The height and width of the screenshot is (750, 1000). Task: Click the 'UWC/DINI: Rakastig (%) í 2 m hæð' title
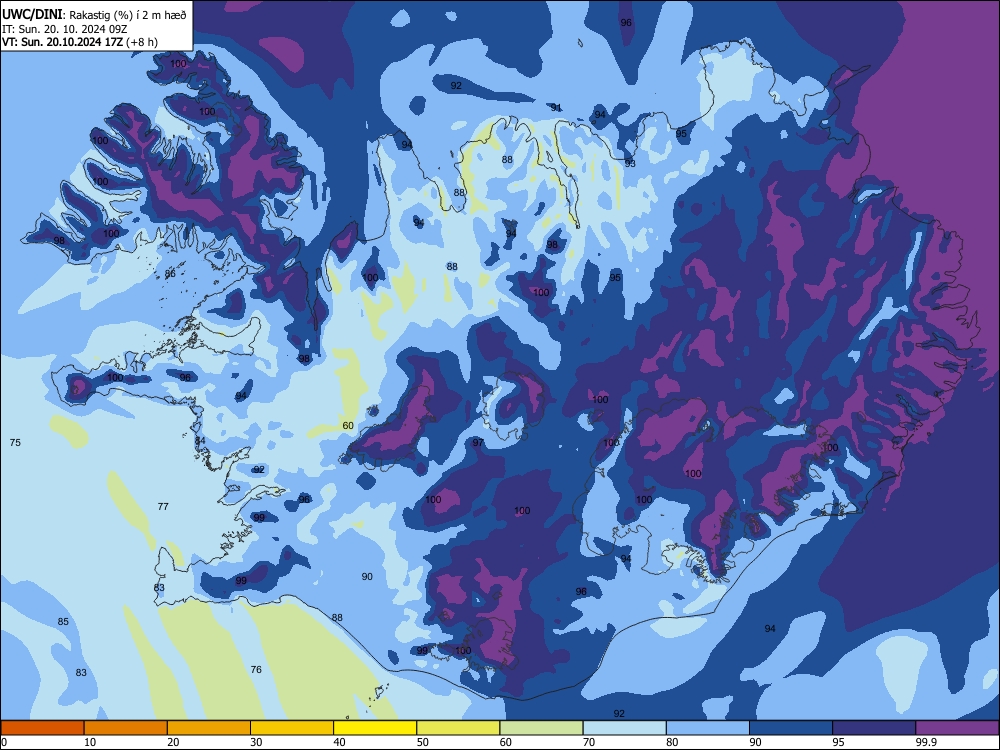pyautogui.click(x=94, y=15)
